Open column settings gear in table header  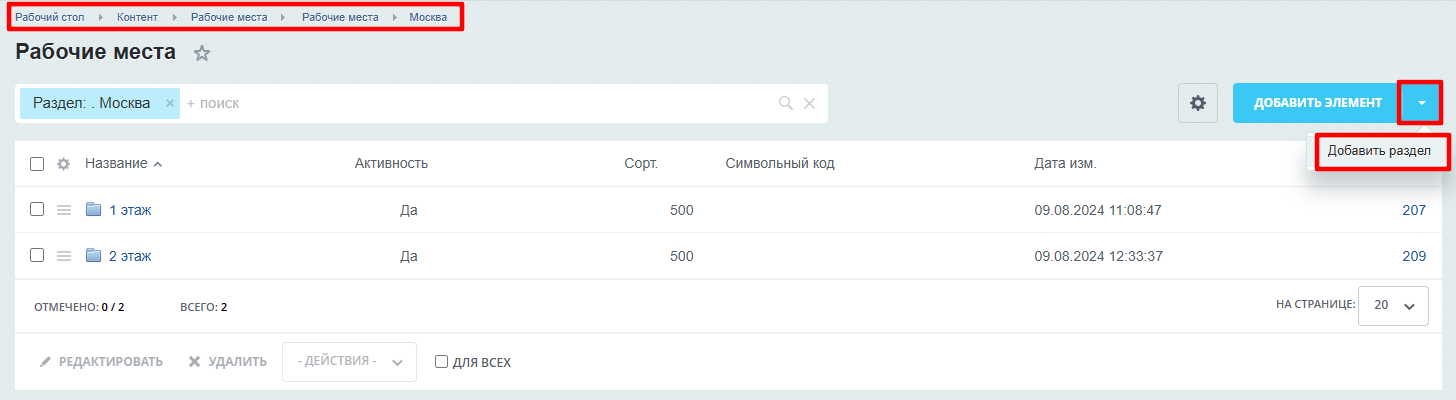(x=63, y=164)
